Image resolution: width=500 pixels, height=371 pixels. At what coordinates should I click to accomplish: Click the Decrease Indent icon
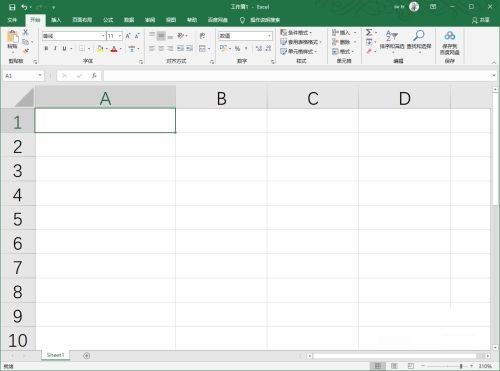(180, 49)
